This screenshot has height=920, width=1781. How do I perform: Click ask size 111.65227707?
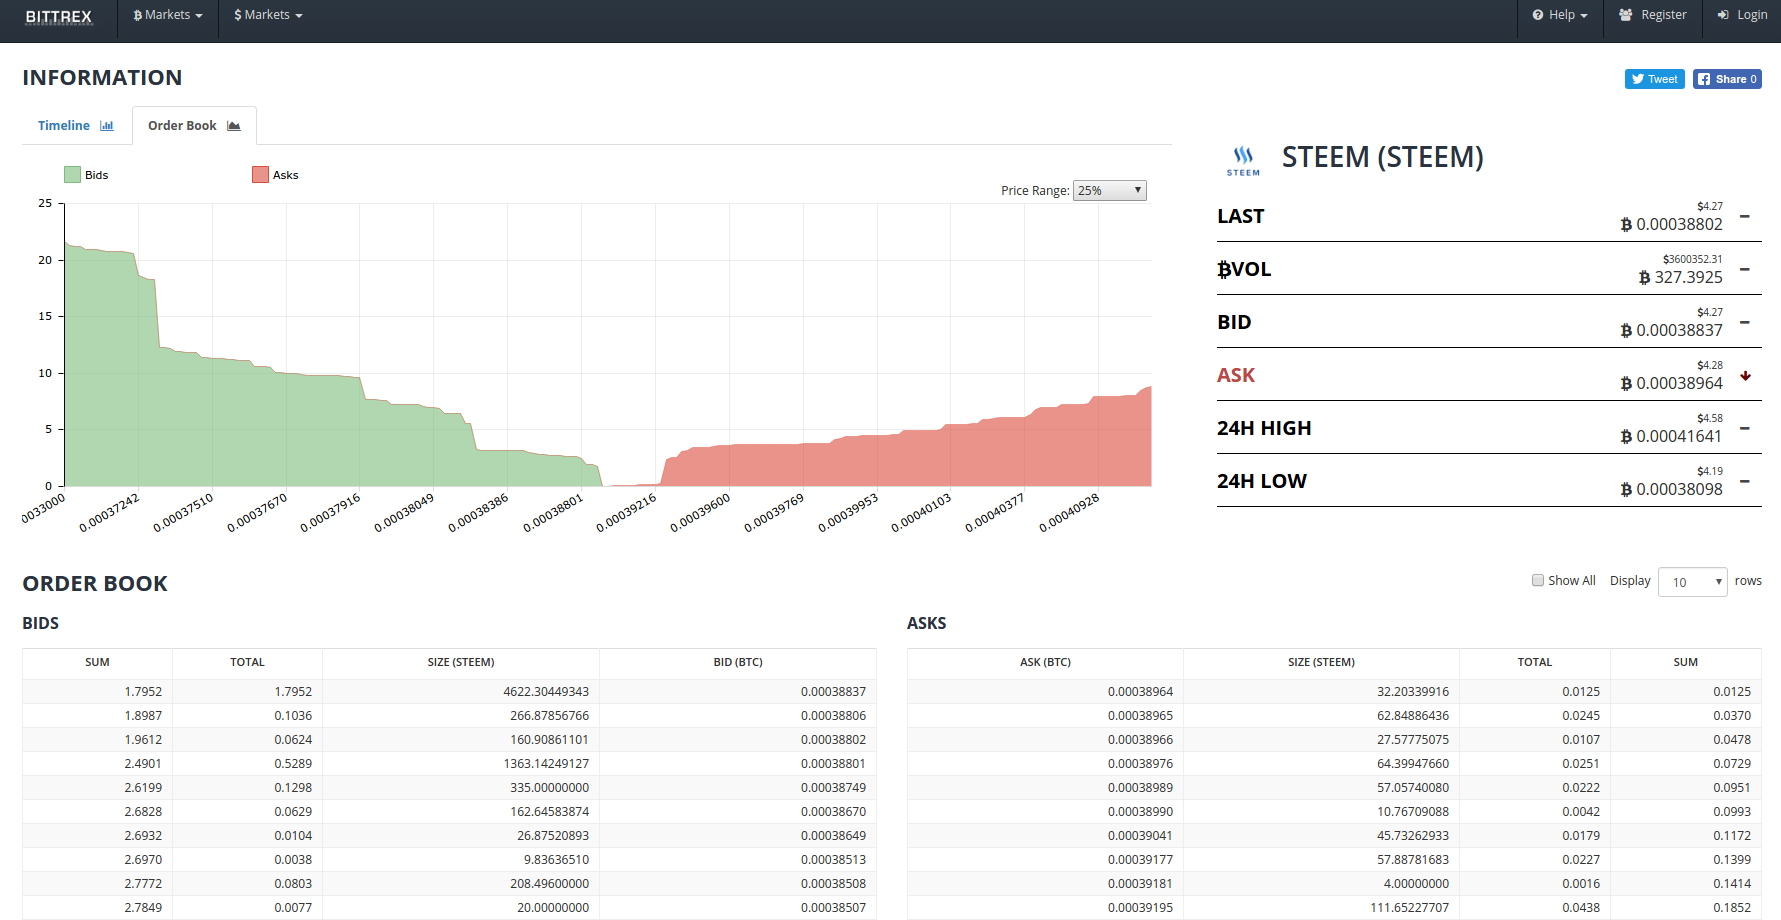coord(1409,908)
